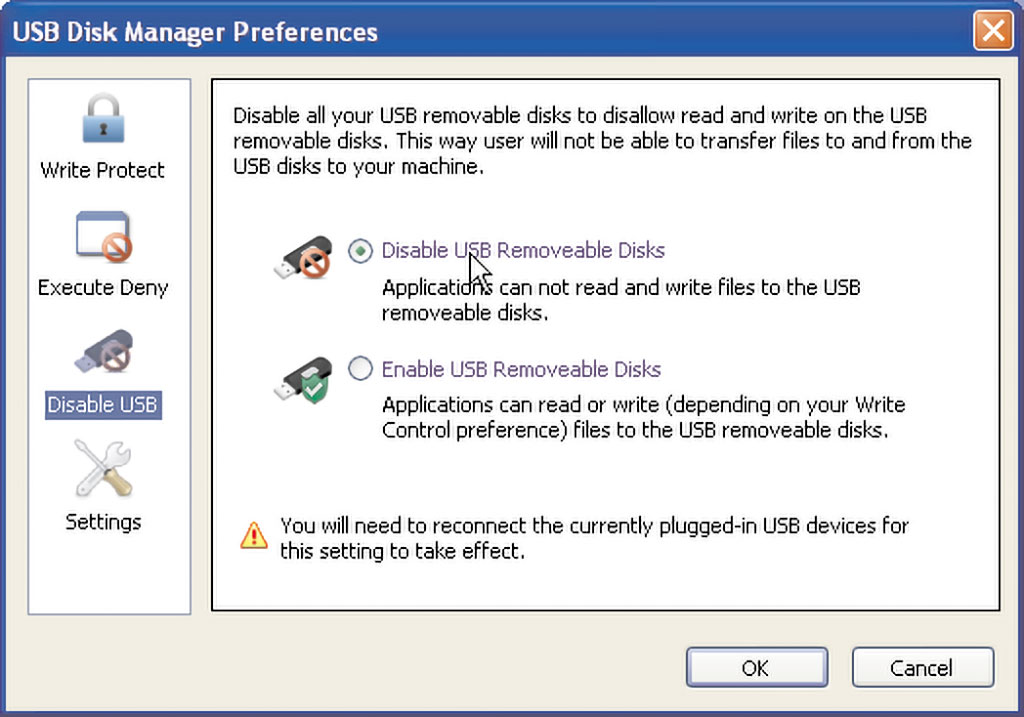Click the USB Disk Manager Preferences title bar

tap(490, 31)
